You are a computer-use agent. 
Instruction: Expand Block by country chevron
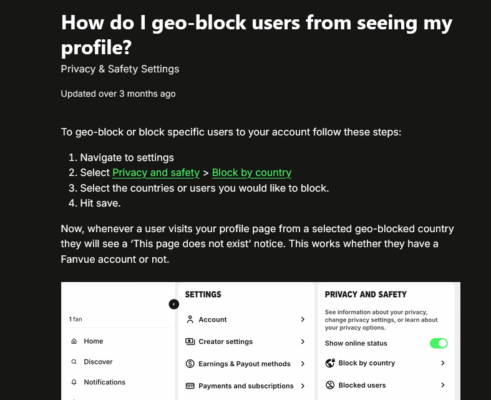[443, 363]
